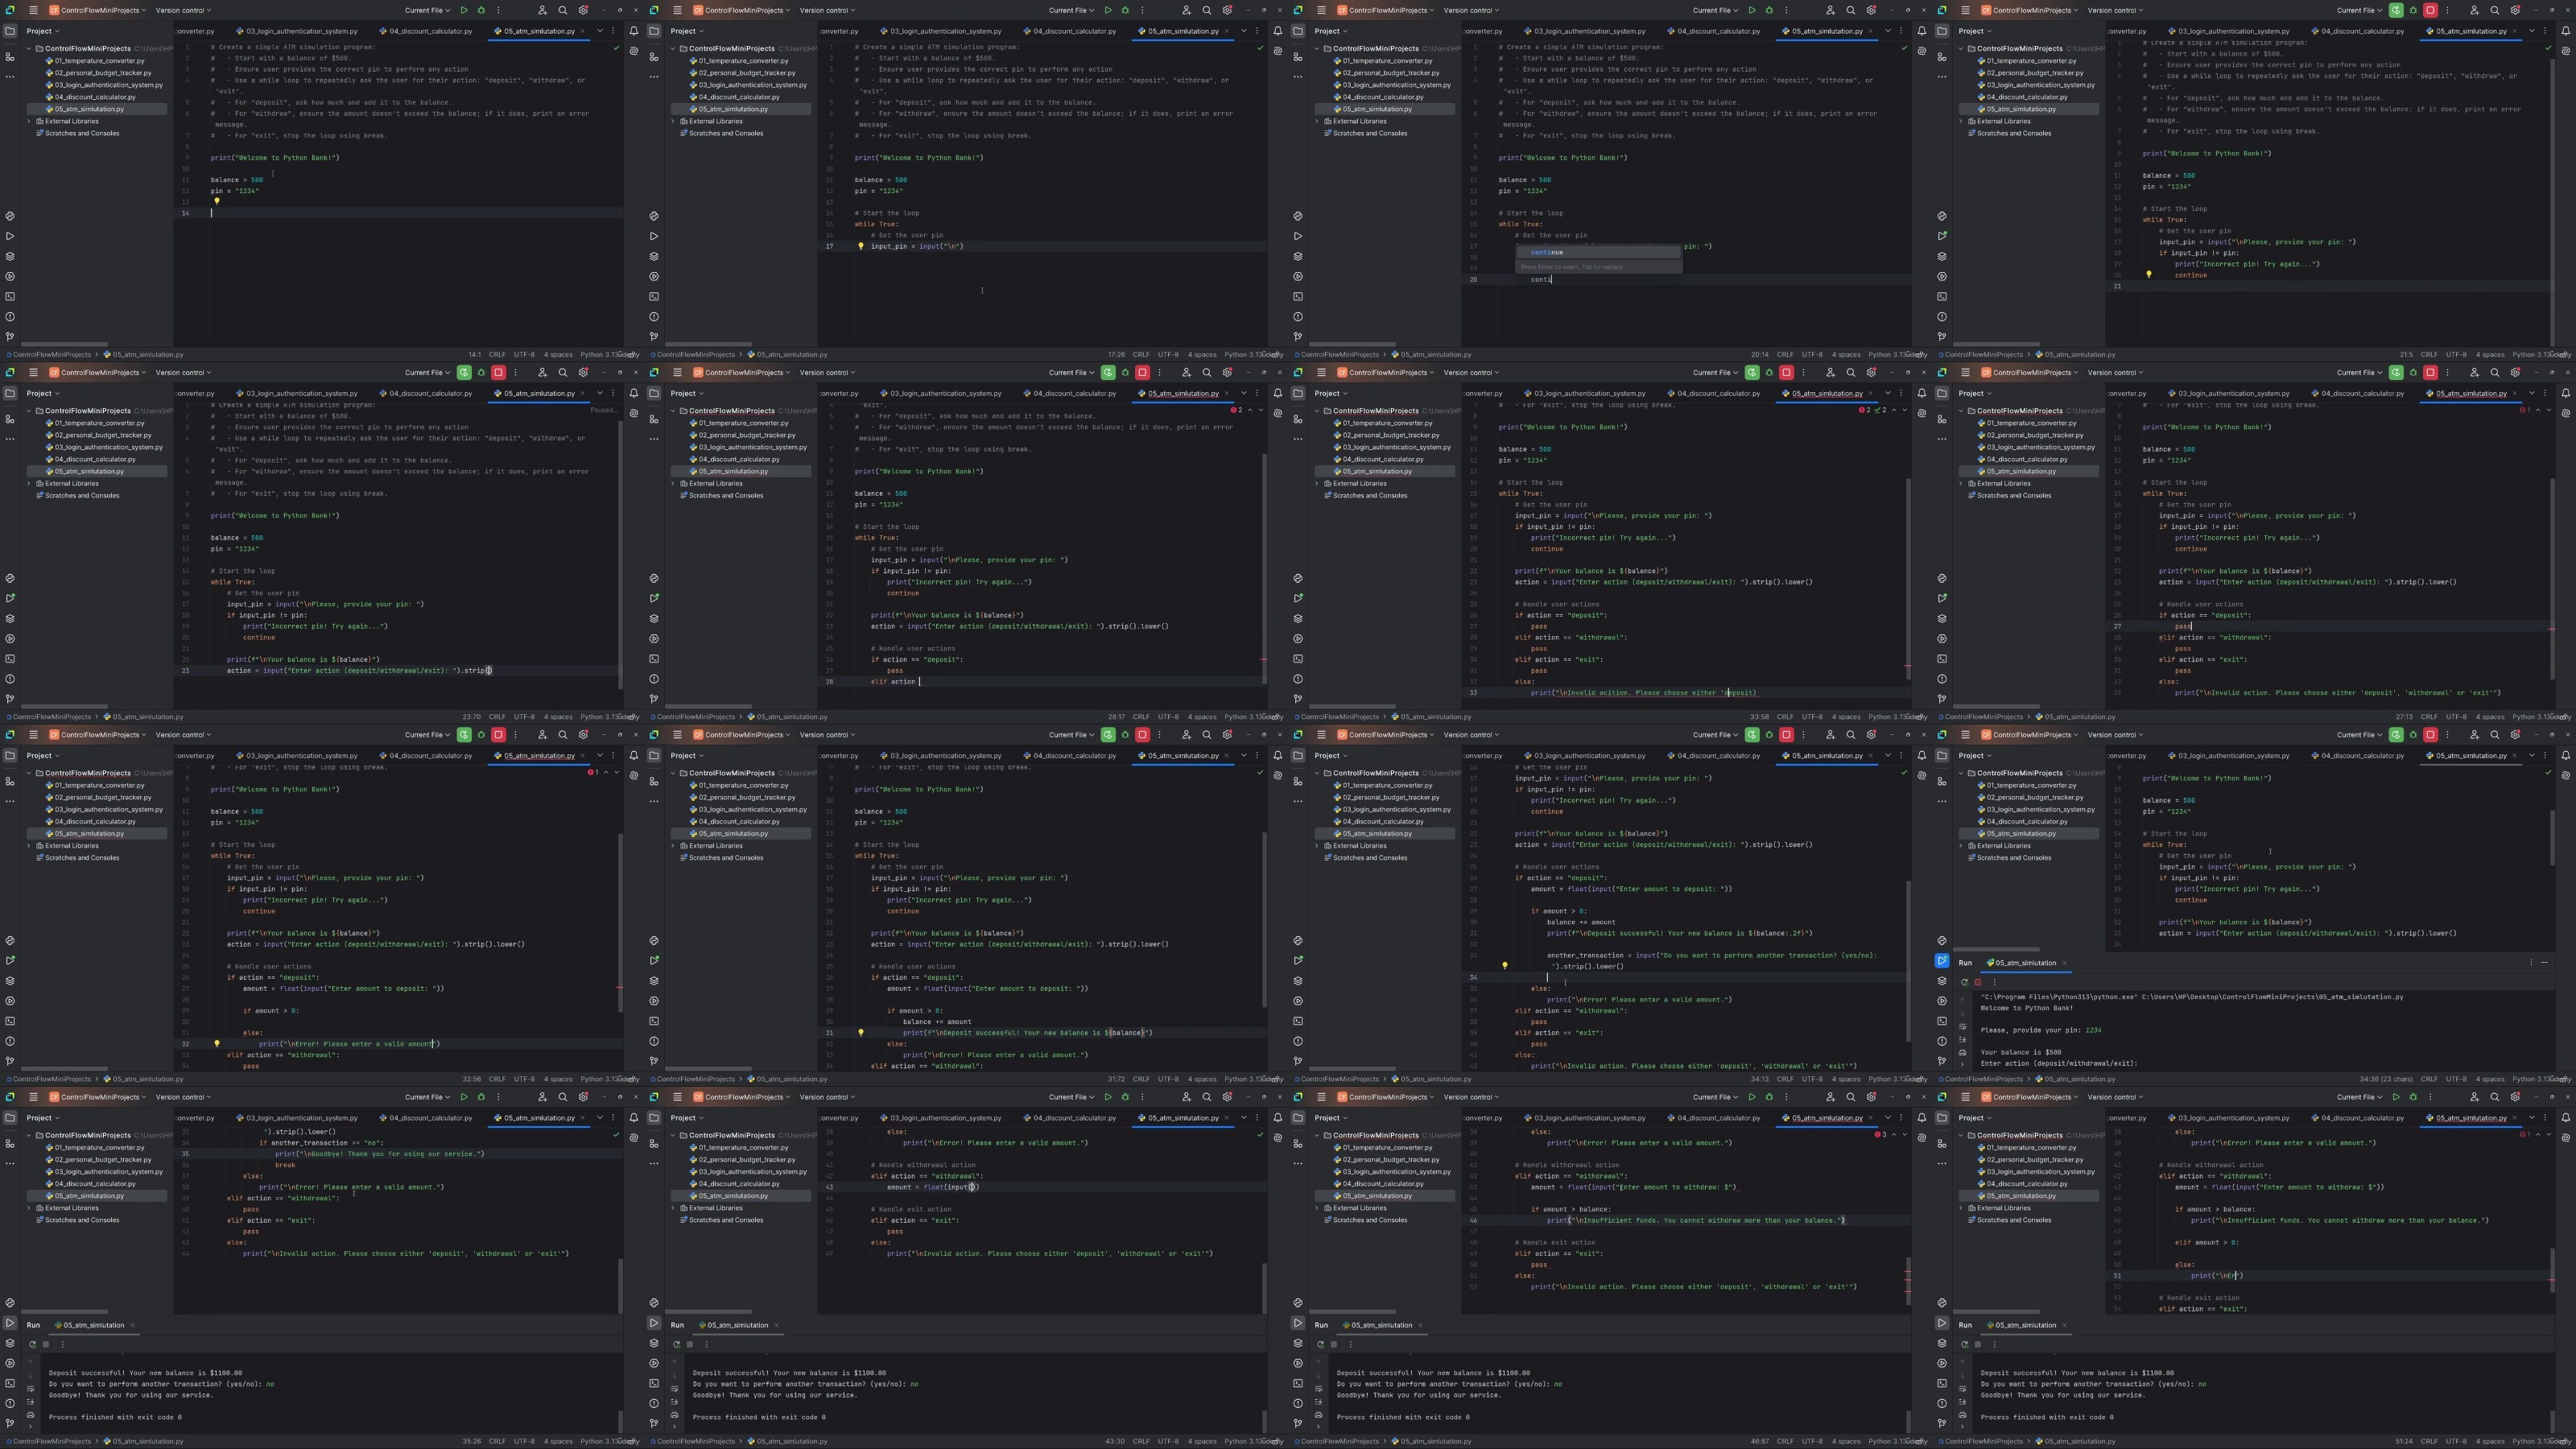Click caret position 34:13 in status bar

pos(1760,1079)
